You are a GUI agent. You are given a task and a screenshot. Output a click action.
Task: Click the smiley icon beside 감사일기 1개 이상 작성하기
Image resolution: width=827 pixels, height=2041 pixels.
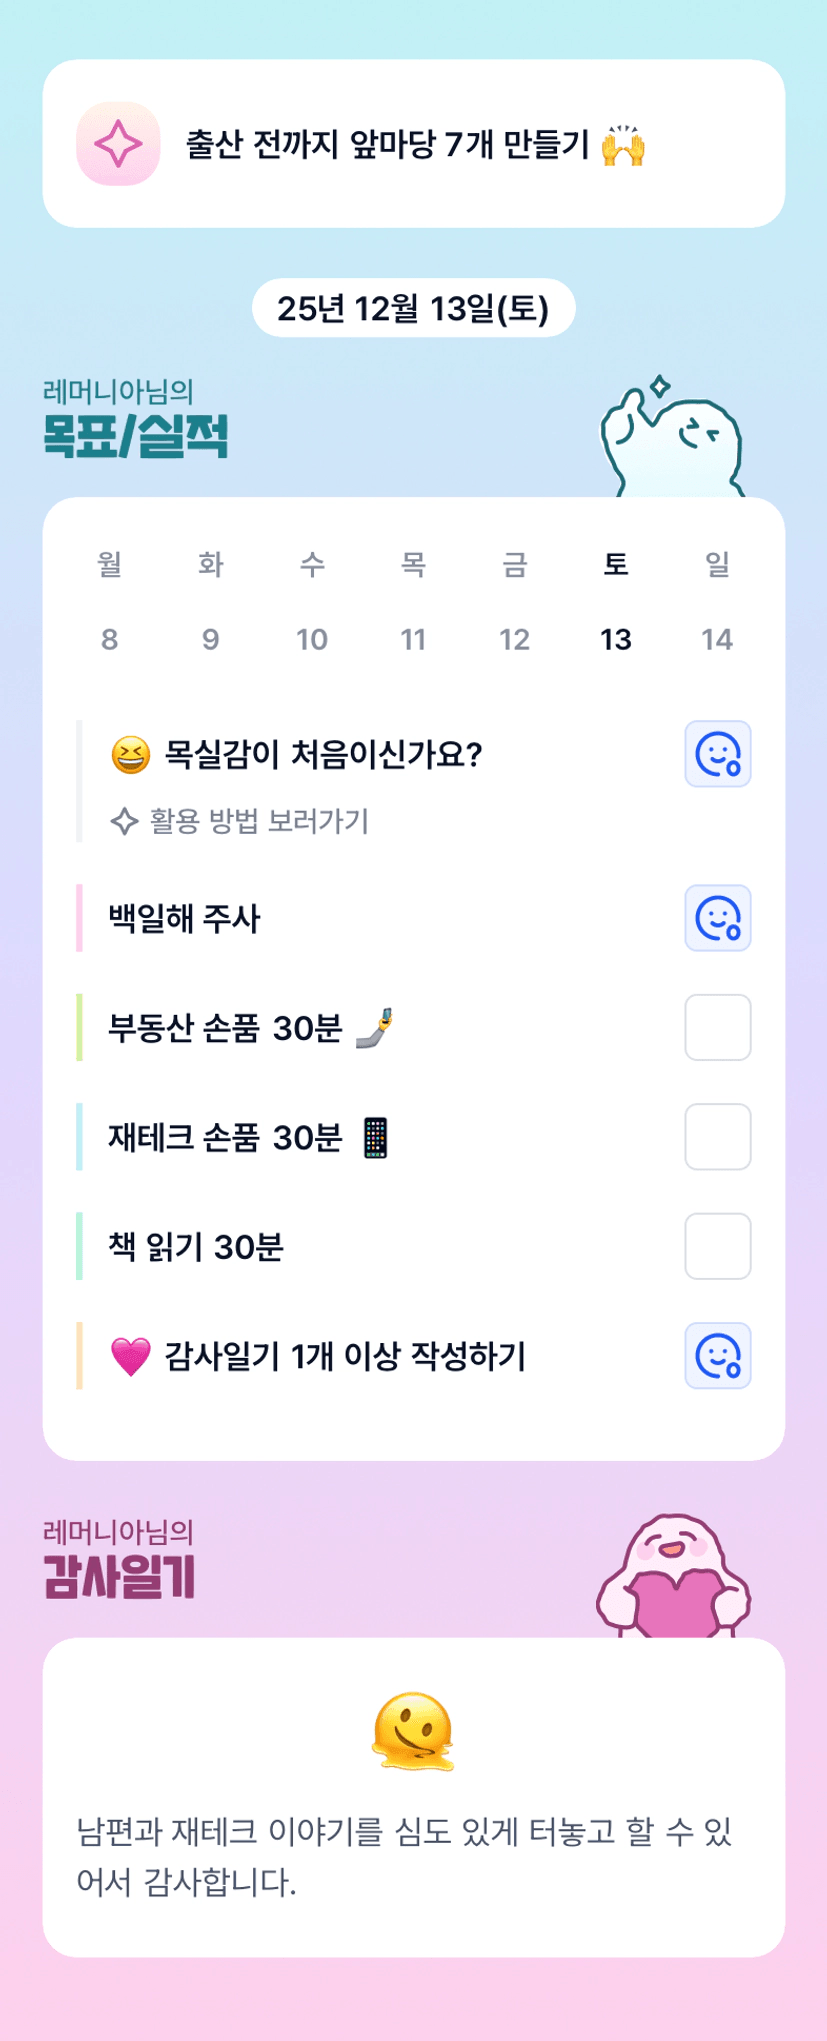tap(717, 1356)
